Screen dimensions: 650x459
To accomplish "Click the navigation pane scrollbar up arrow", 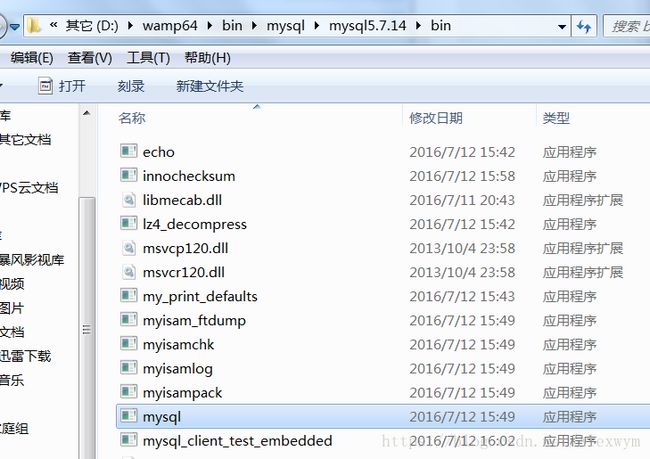I will pos(86,113).
